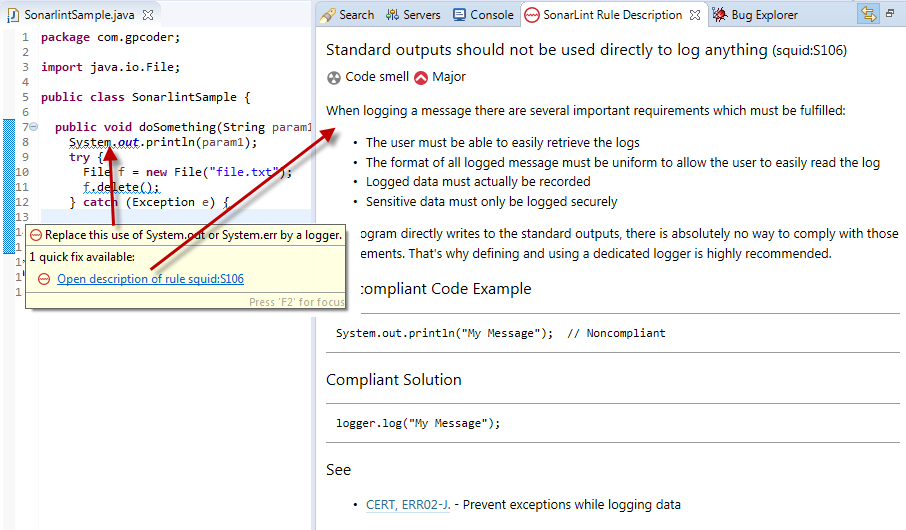Screen dimensions: 906x530
Task: Switch to the Console tab
Action: 483,15
